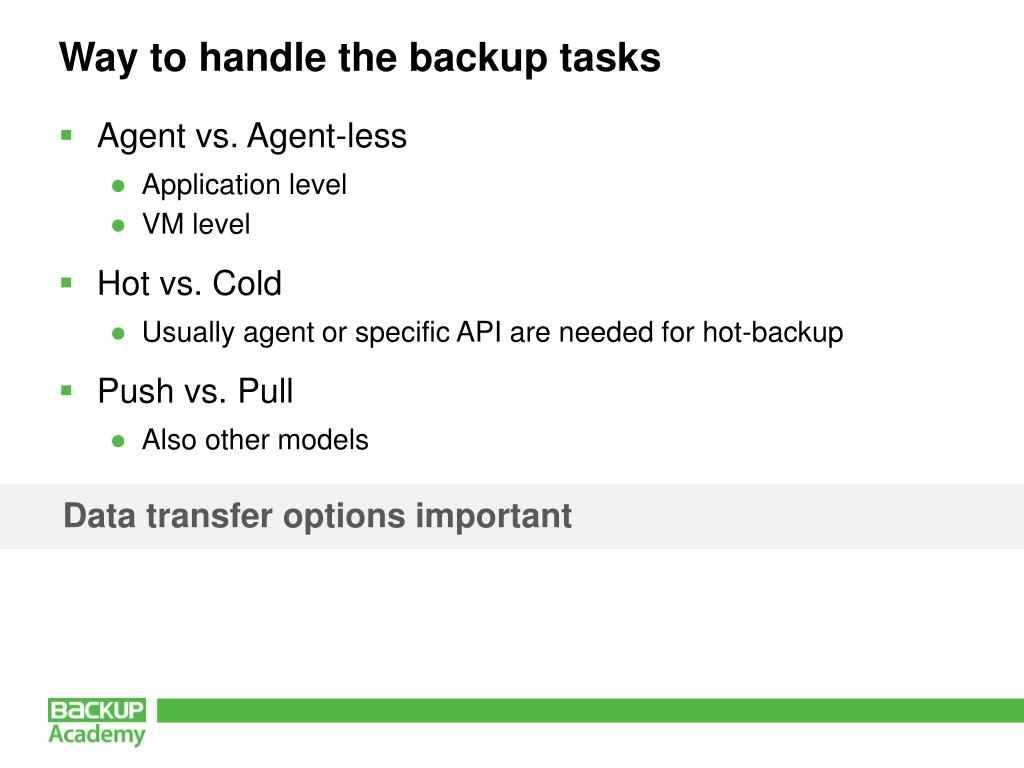Click the green square bullet beside Hot vs. Cold
The width and height of the screenshot is (1024, 768).
[x=67, y=282]
